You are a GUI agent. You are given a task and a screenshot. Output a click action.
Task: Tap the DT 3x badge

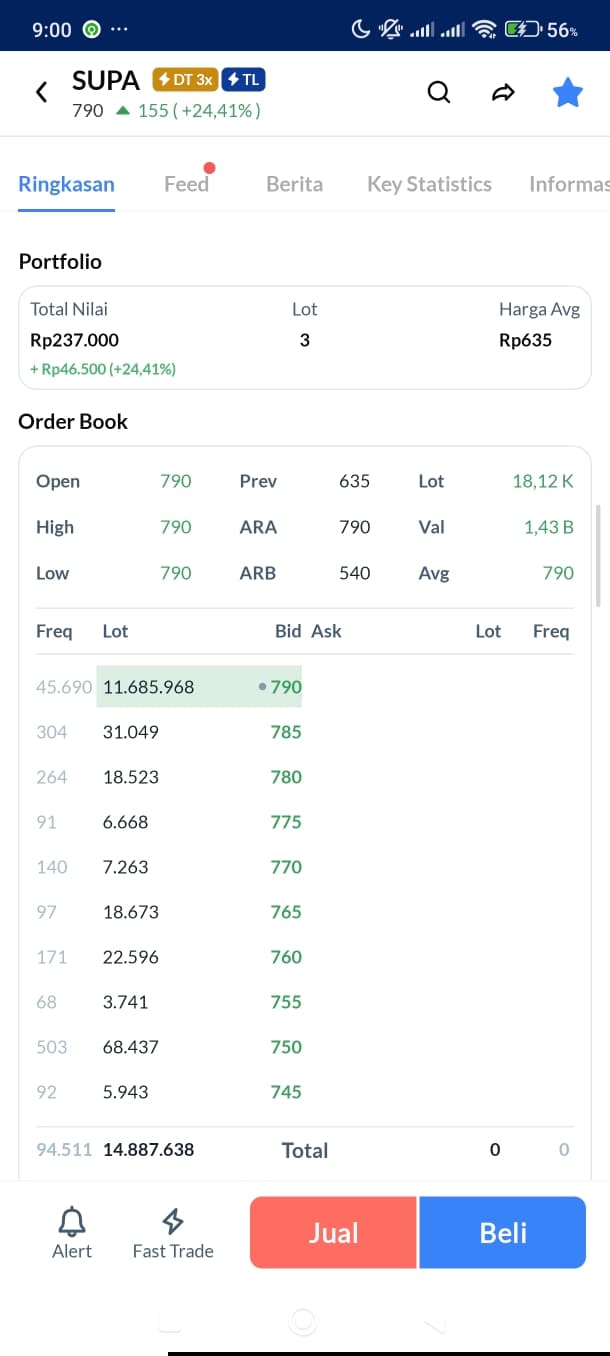point(185,80)
